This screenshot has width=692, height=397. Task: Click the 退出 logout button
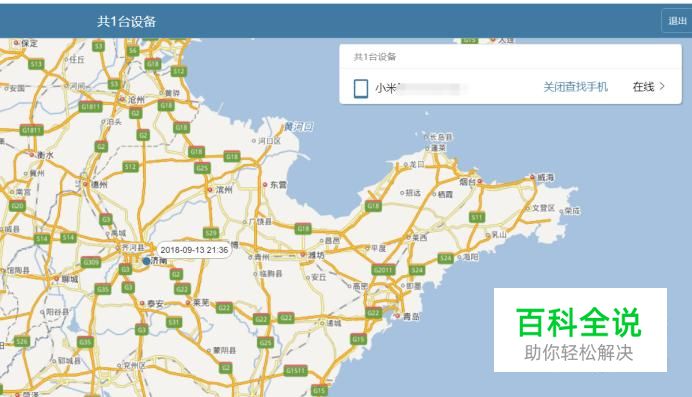pos(677,21)
